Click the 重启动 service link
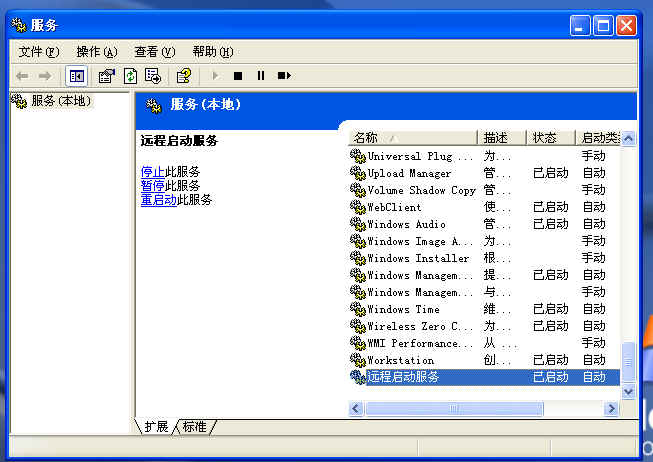 click(x=159, y=200)
